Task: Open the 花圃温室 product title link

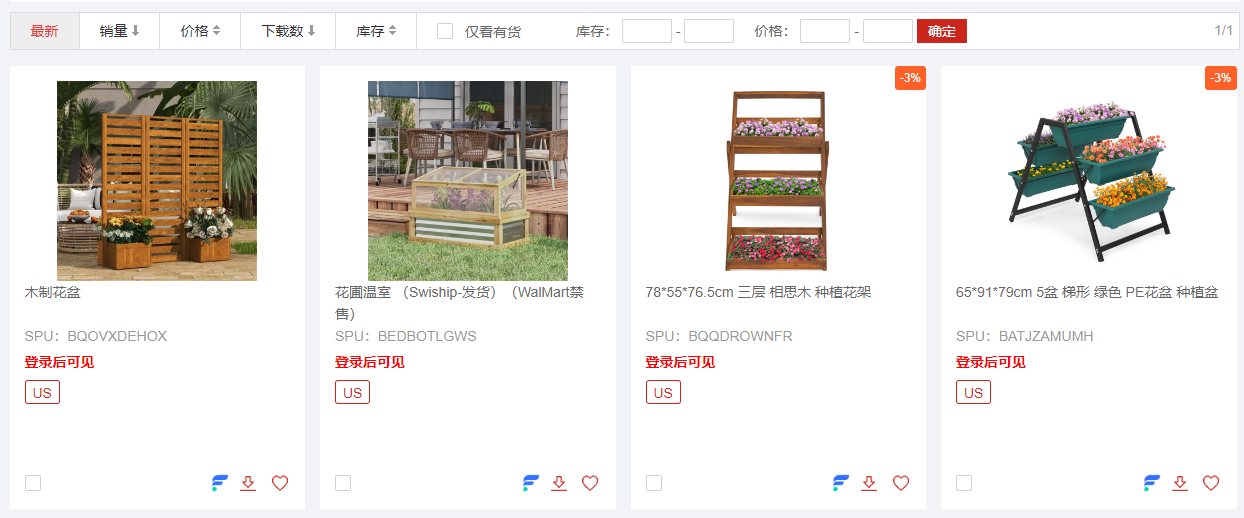Action: (460, 303)
